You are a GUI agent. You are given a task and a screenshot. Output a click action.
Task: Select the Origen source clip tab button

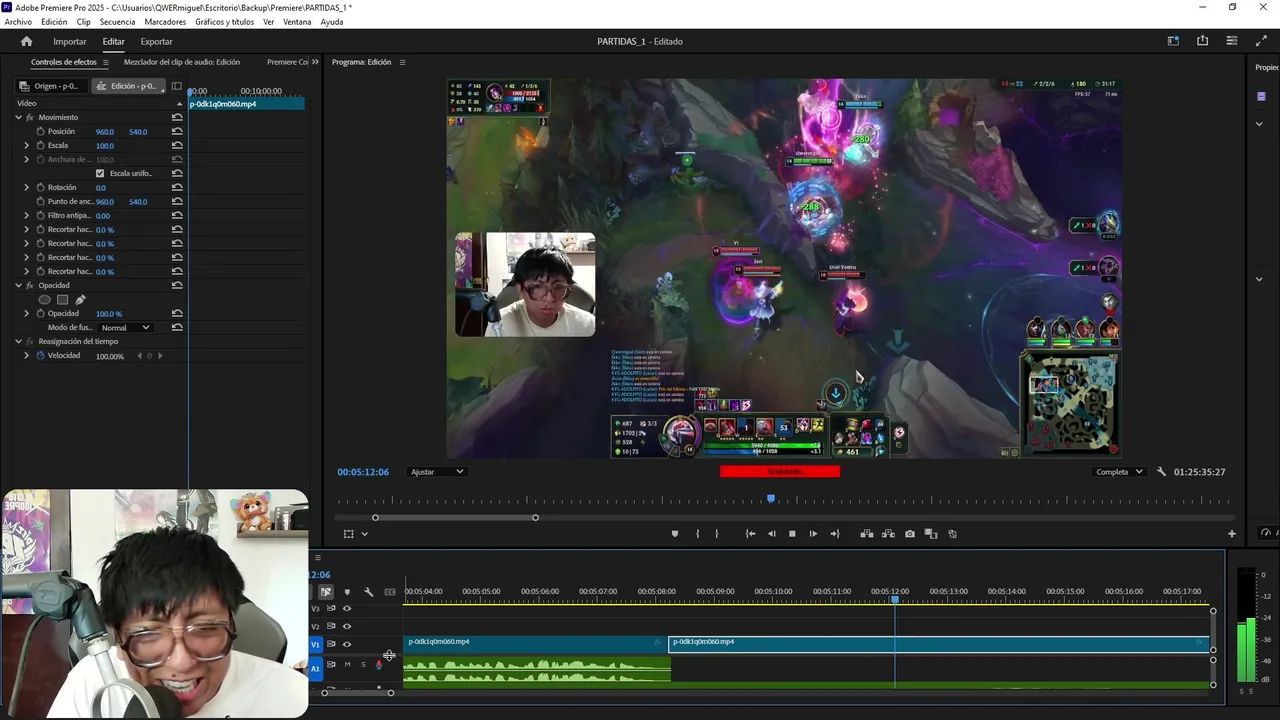50,86
